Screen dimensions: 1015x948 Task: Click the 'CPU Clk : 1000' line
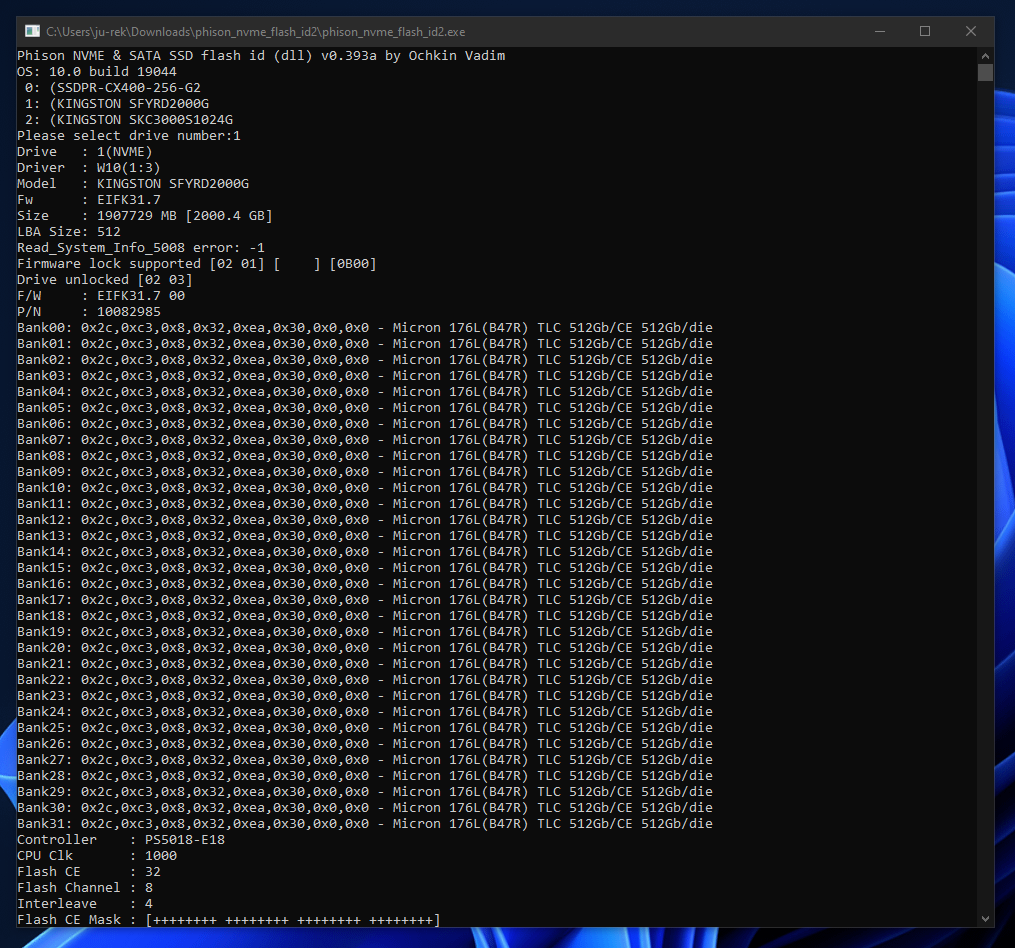[x=97, y=855]
